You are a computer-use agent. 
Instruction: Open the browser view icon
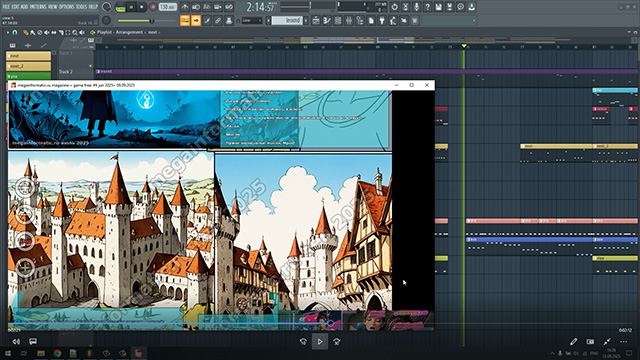coord(360,20)
